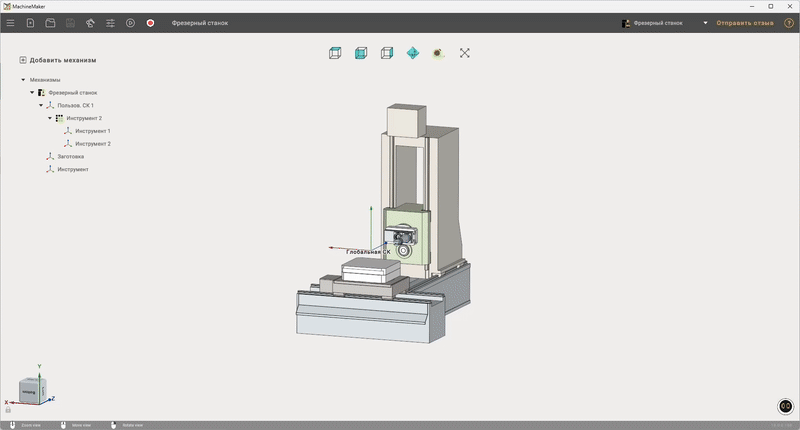Image resolution: width=800 pixels, height=430 pixels.
Task: Select the isometric view diamond icon
Action: point(413,53)
